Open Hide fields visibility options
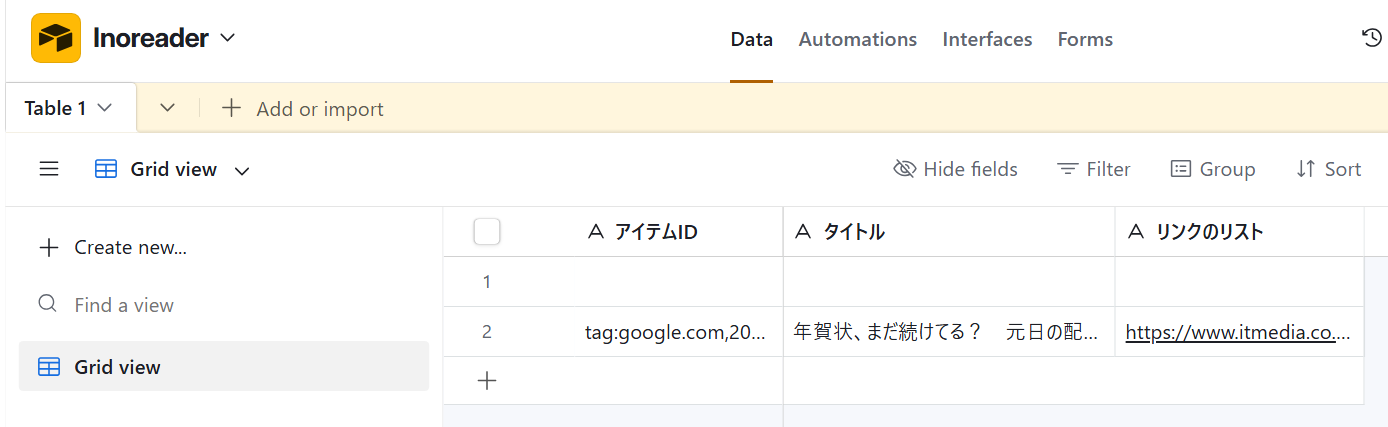 955,169
